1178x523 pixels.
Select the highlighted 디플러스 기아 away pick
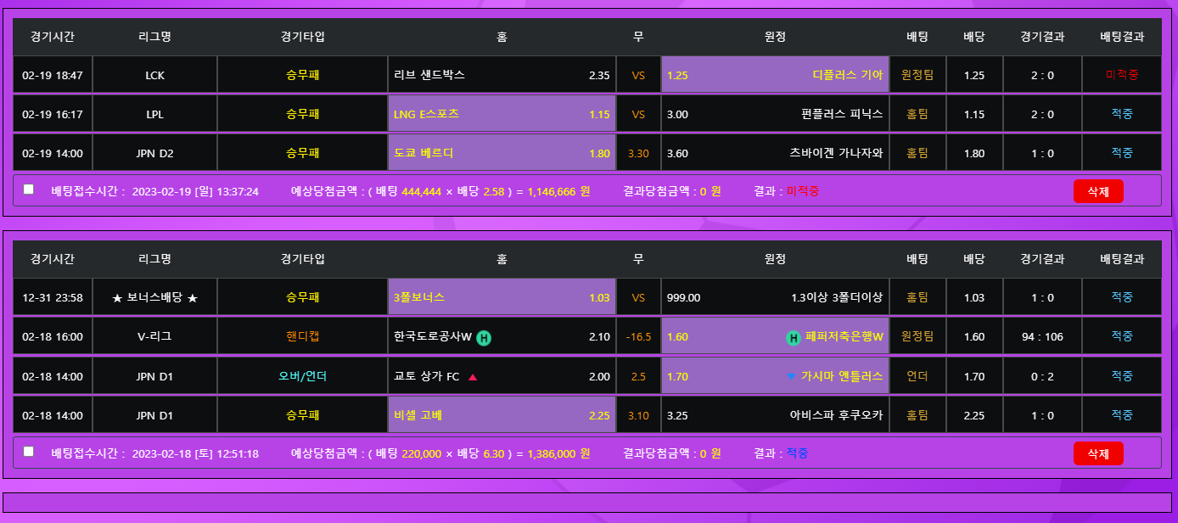point(774,75)
